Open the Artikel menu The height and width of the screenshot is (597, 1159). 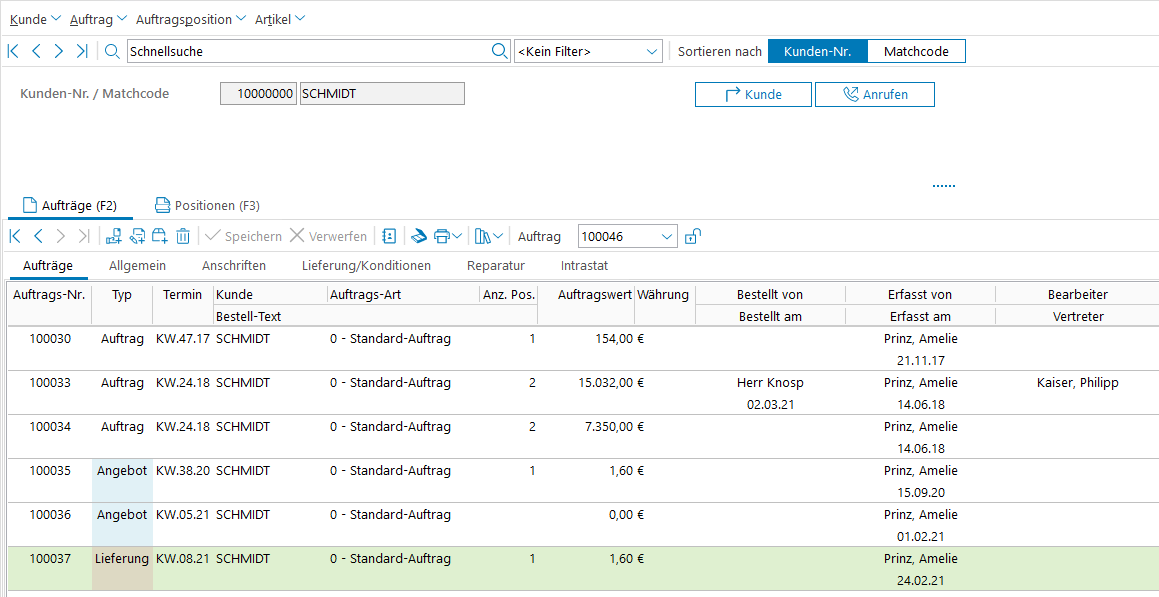[280, 19]
